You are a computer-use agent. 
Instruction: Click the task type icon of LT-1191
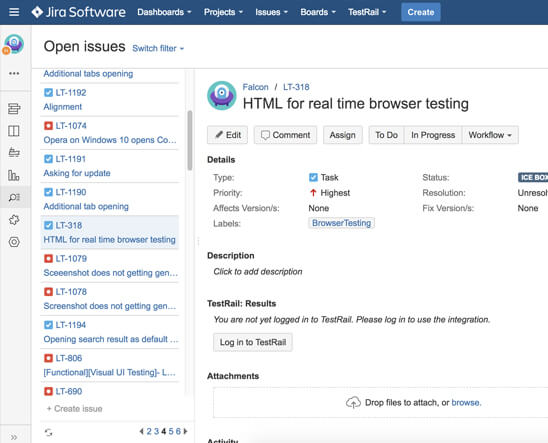click(48, 159)
